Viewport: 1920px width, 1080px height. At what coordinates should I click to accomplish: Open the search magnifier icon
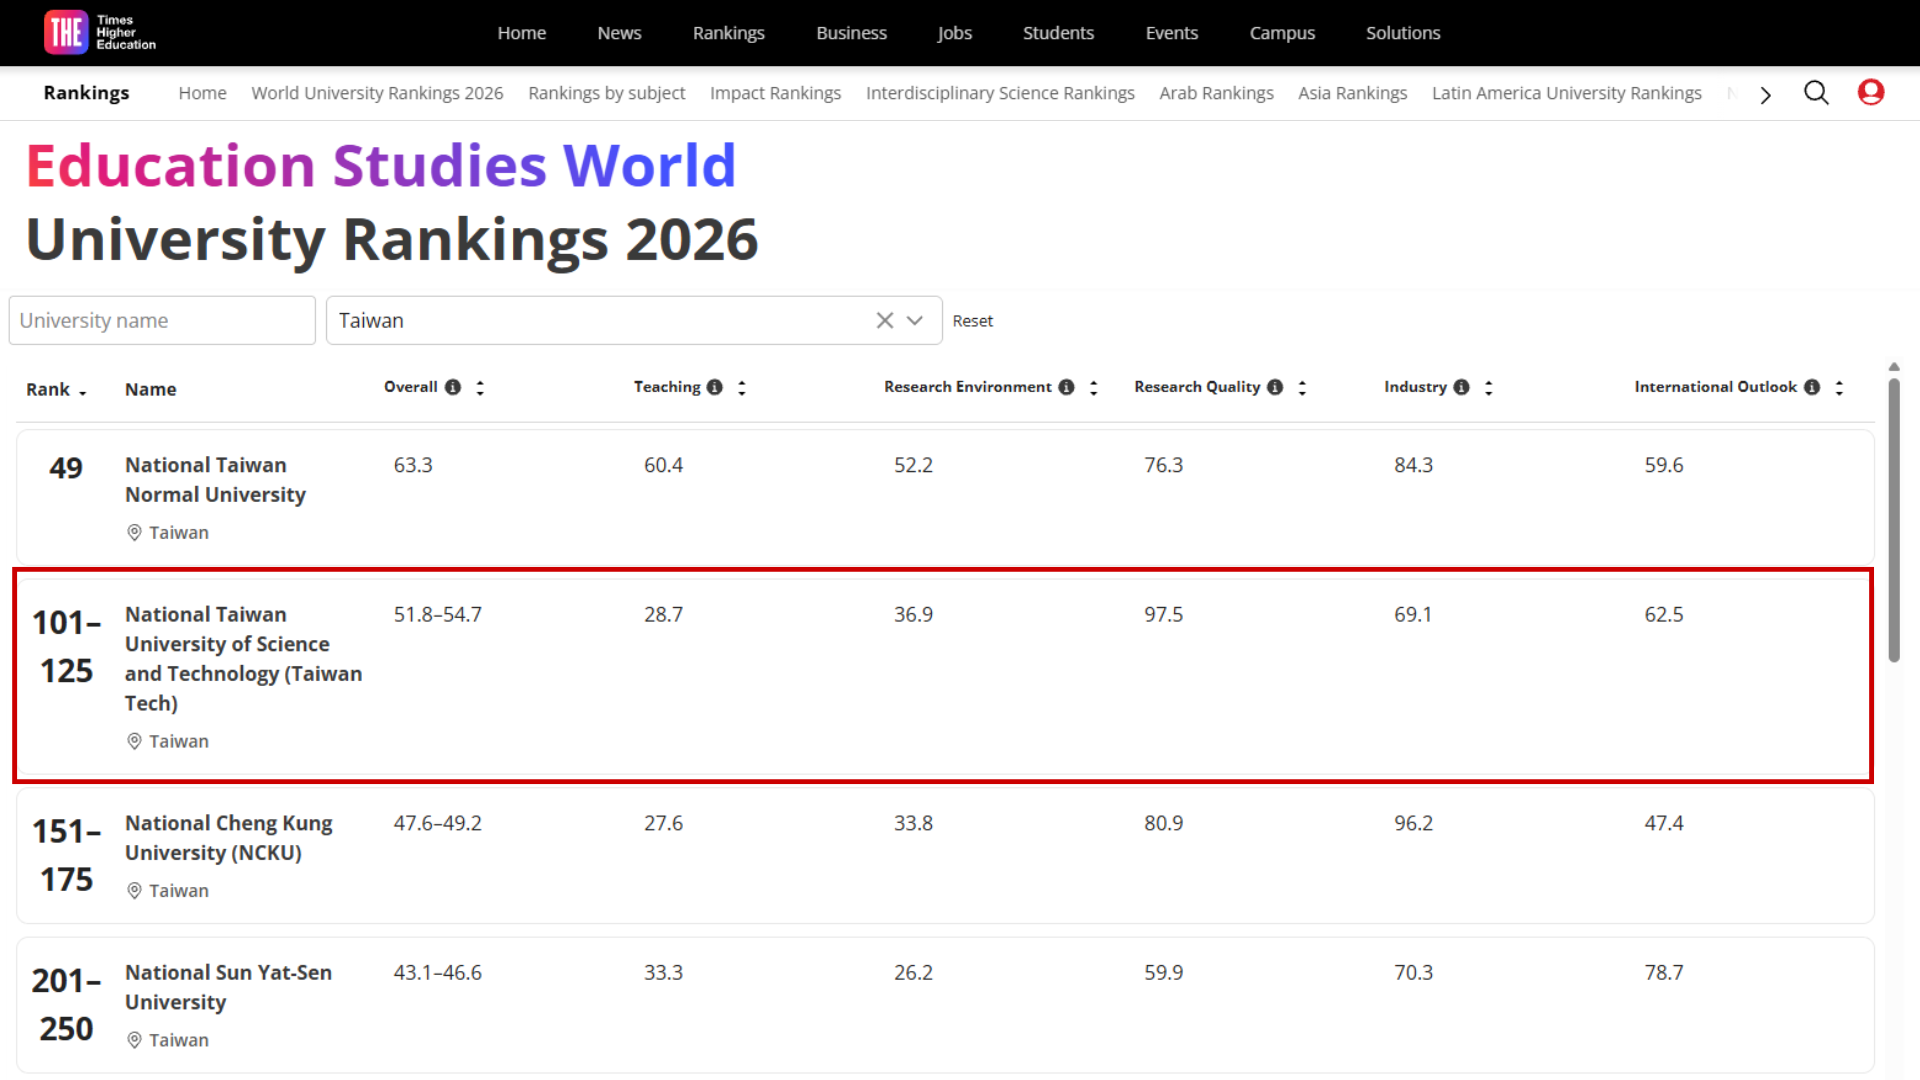1816,93
